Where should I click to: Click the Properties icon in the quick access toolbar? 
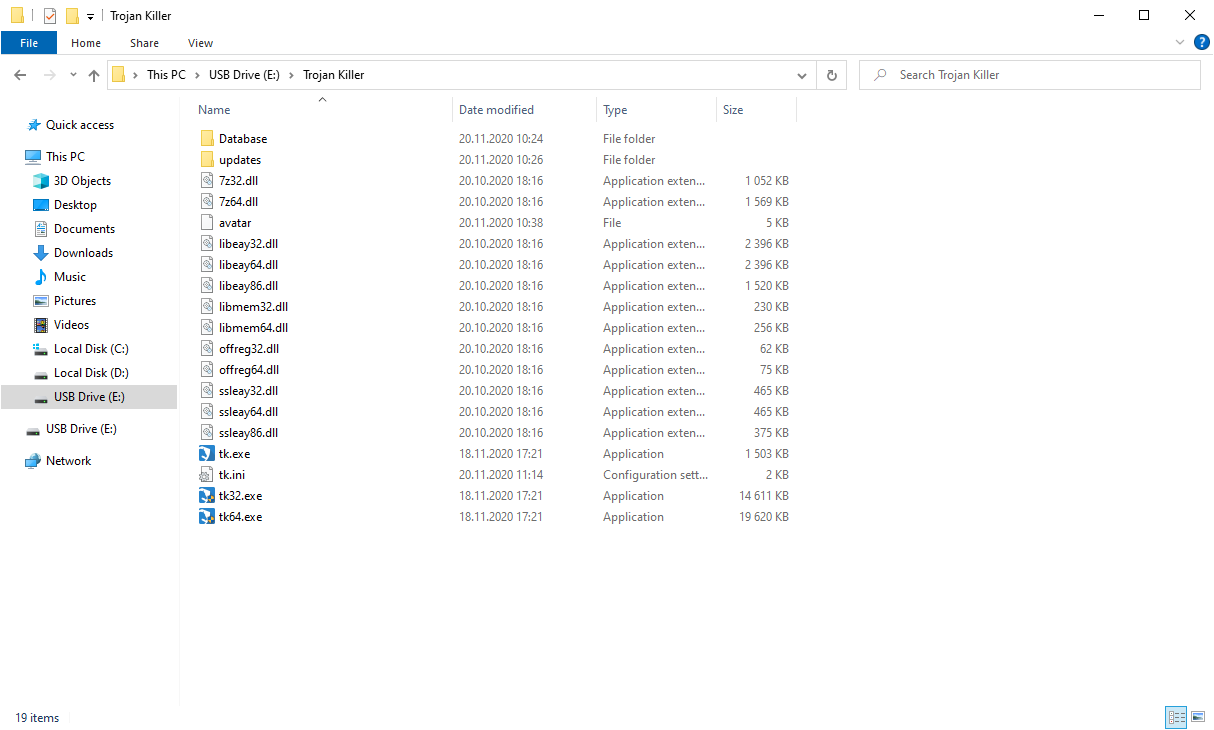(x=50, y=16)
